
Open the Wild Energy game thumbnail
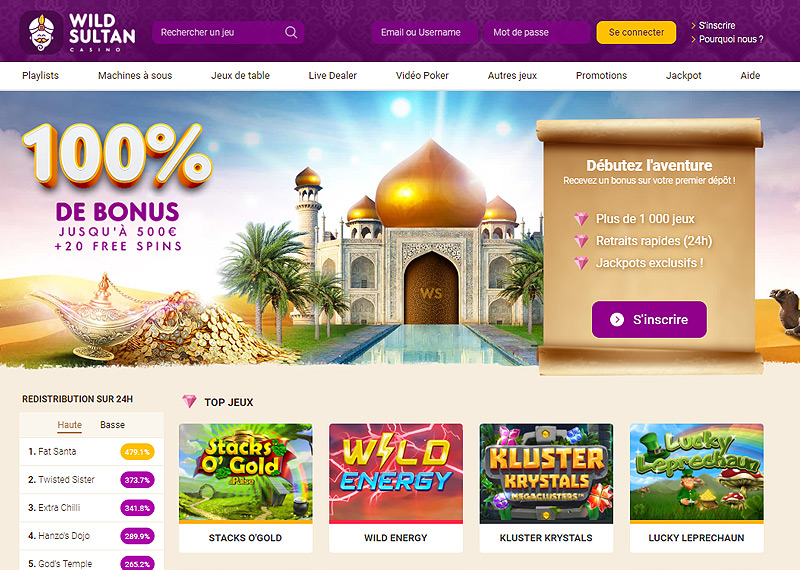point(396,474)
